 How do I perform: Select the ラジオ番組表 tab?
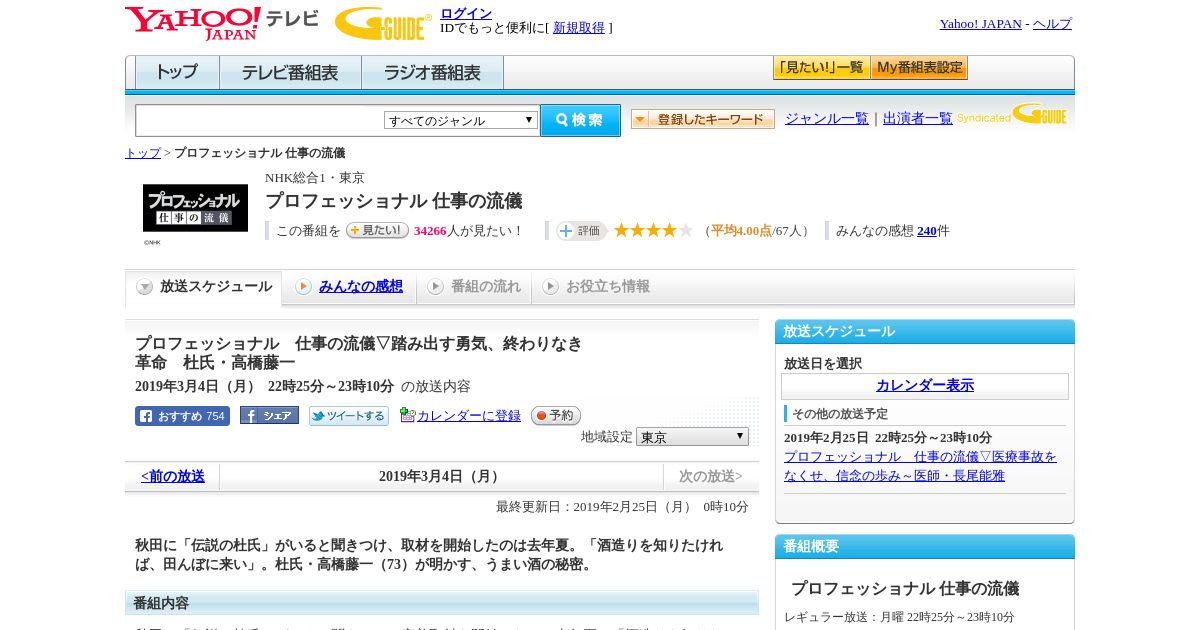(x=432, y=73)
